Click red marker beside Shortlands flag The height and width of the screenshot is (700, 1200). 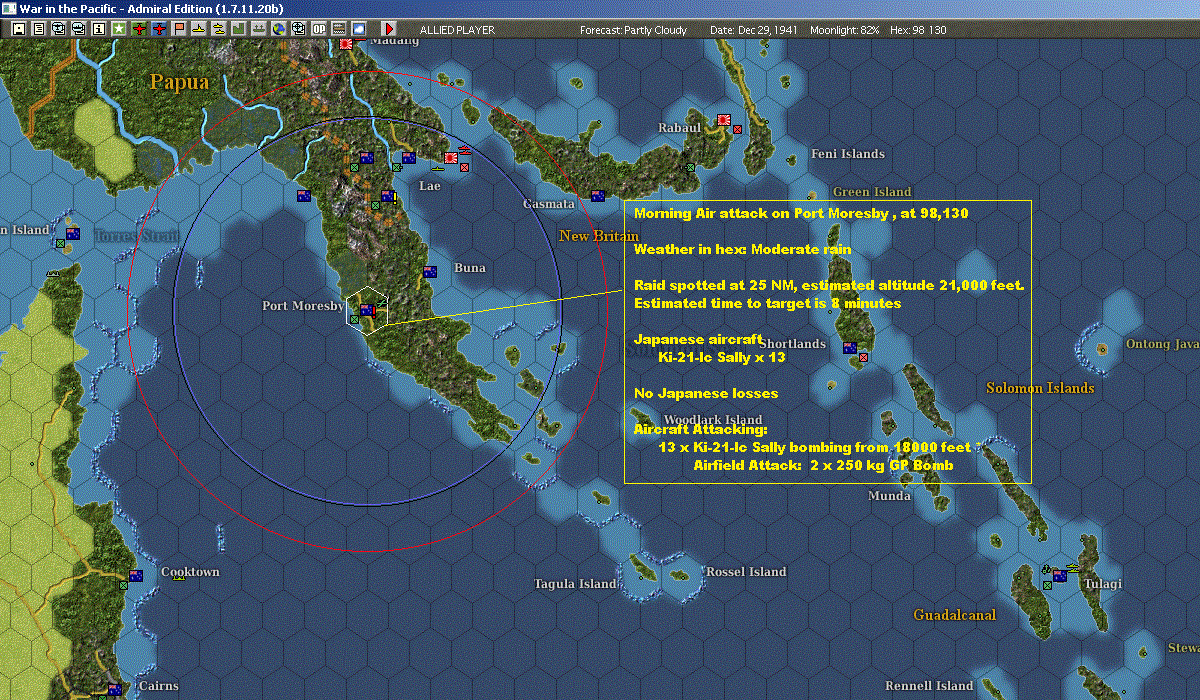coord(863,356)
